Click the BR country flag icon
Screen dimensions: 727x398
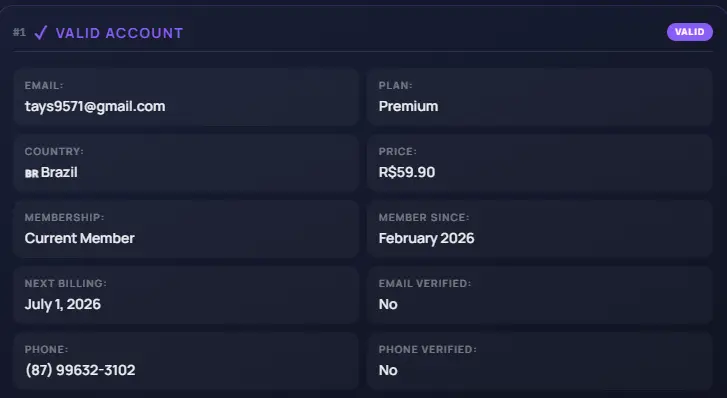click(32, 173)
